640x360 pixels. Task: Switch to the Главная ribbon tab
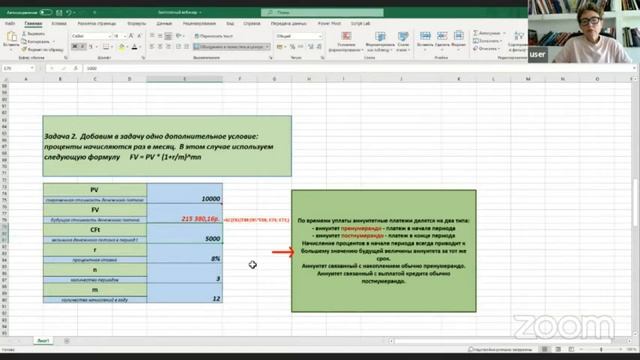coord(33,24)
